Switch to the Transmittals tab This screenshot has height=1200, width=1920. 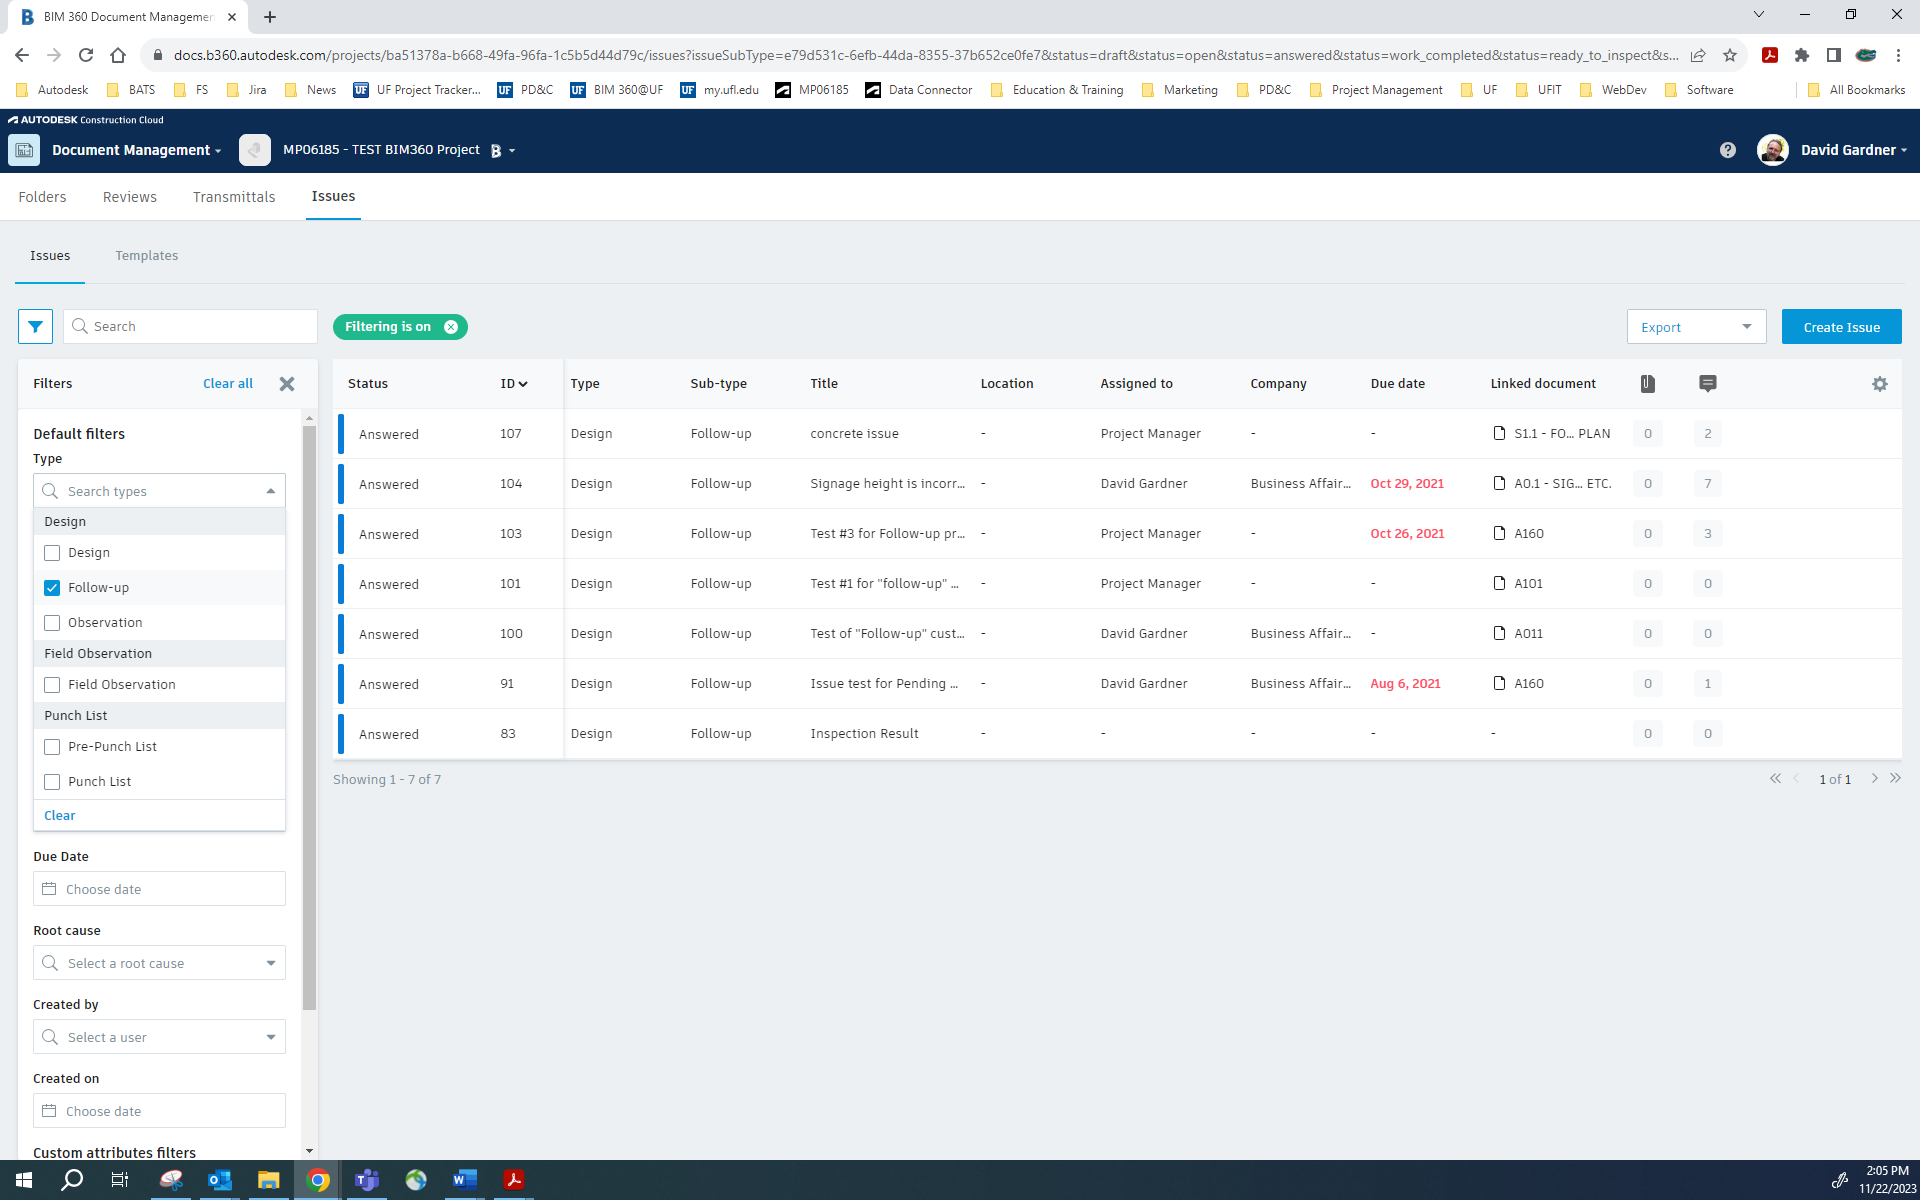pyautogui.click(x=234, y=197)
